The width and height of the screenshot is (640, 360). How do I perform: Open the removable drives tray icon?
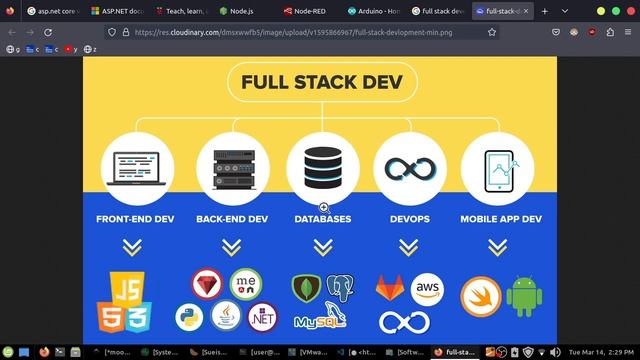click(x=515, y=352)
